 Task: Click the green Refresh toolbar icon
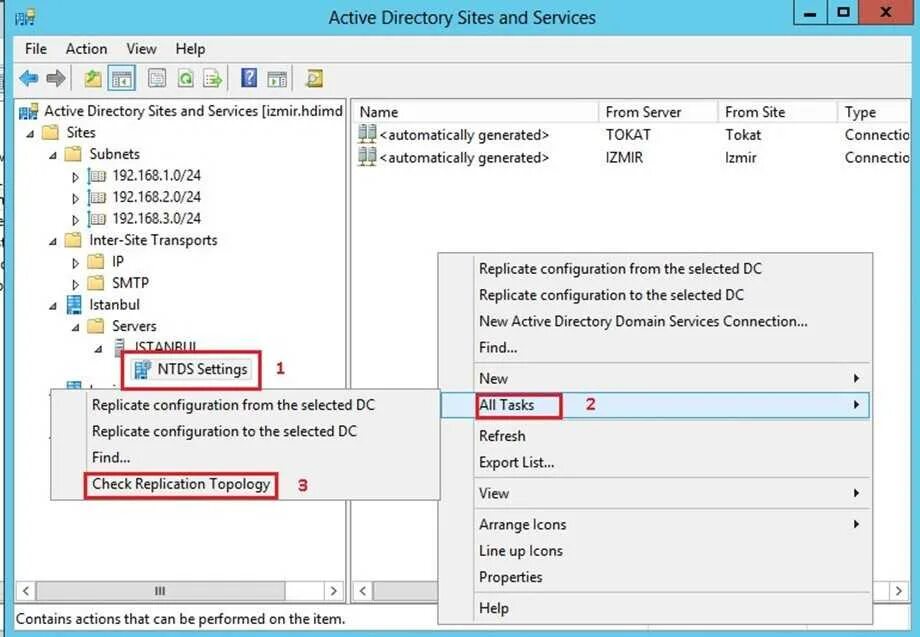coord(185,78)
